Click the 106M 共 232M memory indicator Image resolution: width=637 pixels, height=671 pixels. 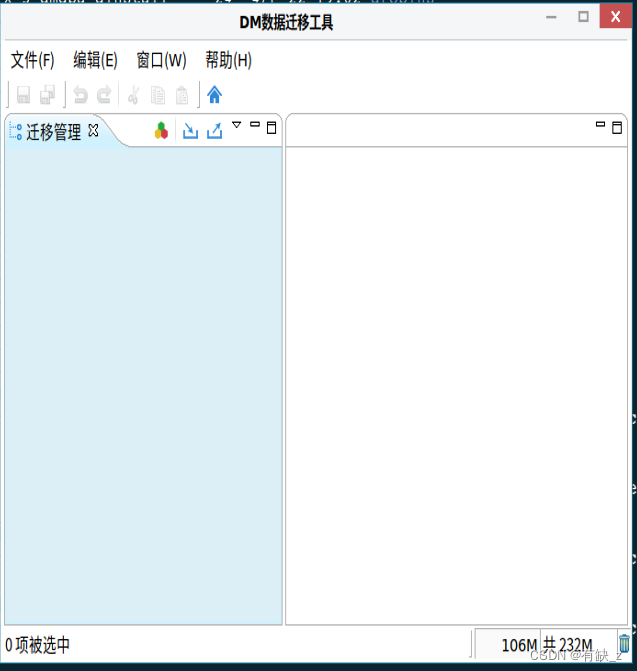tap(546, 644)
